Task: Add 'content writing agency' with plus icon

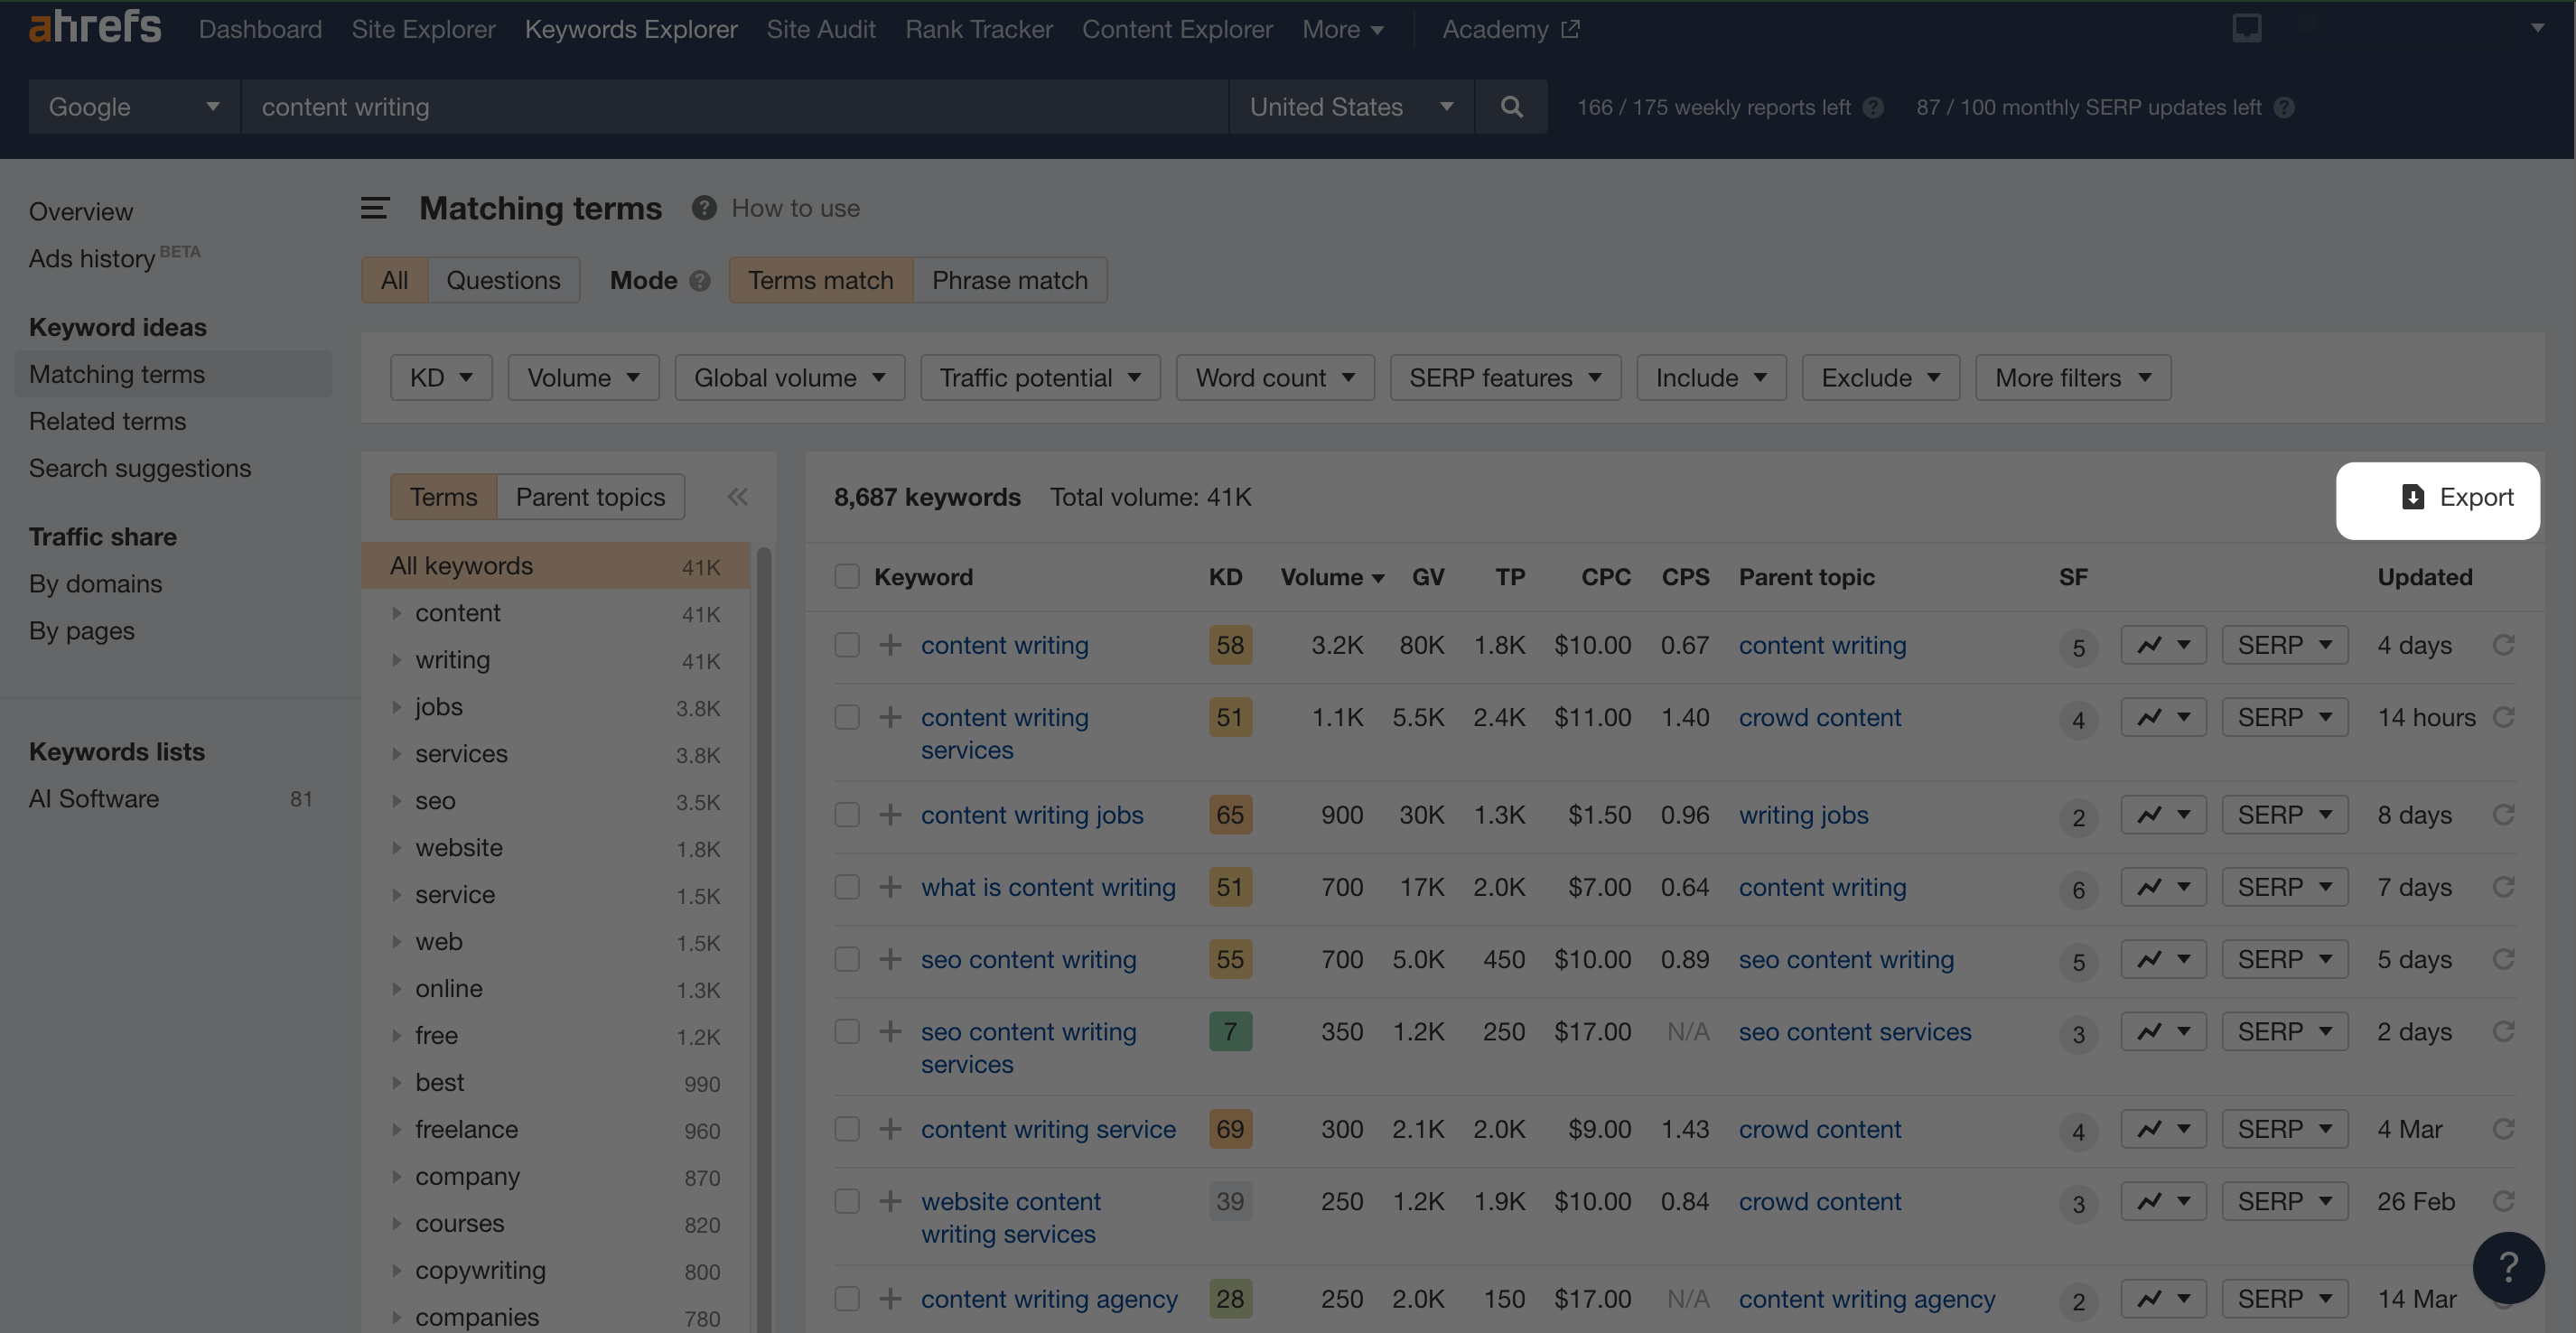Action: click(x=890, y=1299)
